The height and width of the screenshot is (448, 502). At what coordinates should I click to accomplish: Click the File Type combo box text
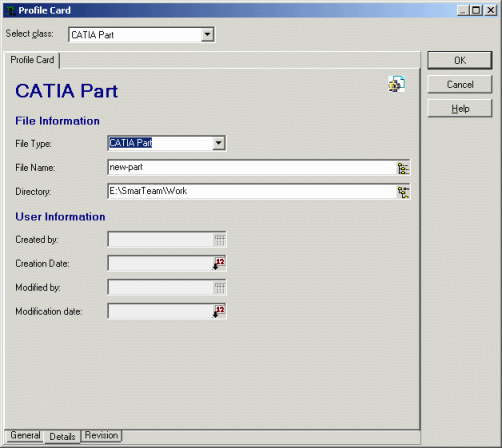(131, 143)
